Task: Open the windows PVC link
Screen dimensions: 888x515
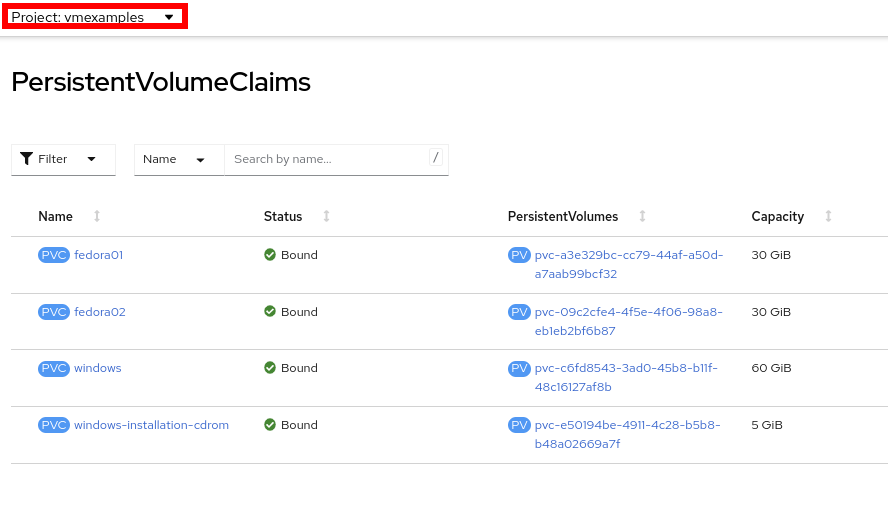Action: (97, 368)
